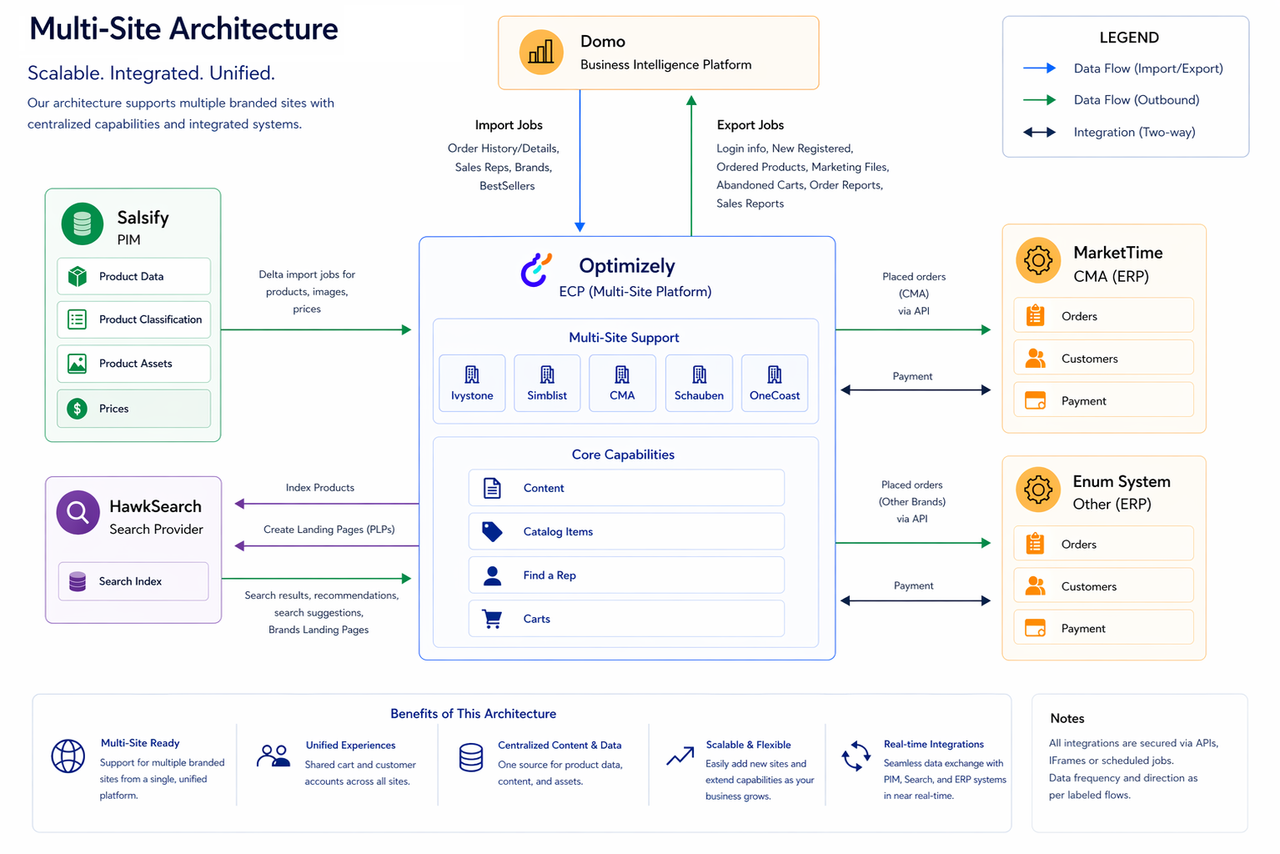Click the 'Scalable. Integrated. Unified.' subtitle
The image size is (1280, 854).
(151, 73)
